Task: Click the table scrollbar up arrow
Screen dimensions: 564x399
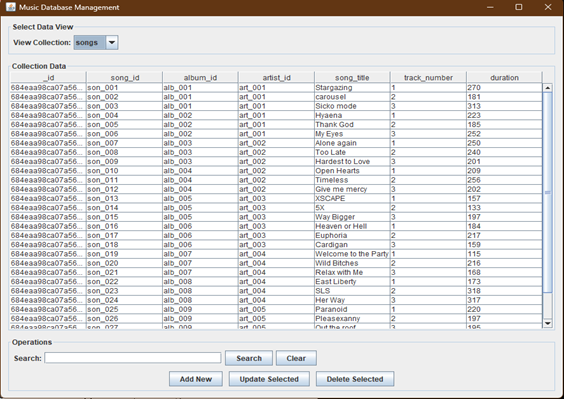Action: click(x=547, y=88)
